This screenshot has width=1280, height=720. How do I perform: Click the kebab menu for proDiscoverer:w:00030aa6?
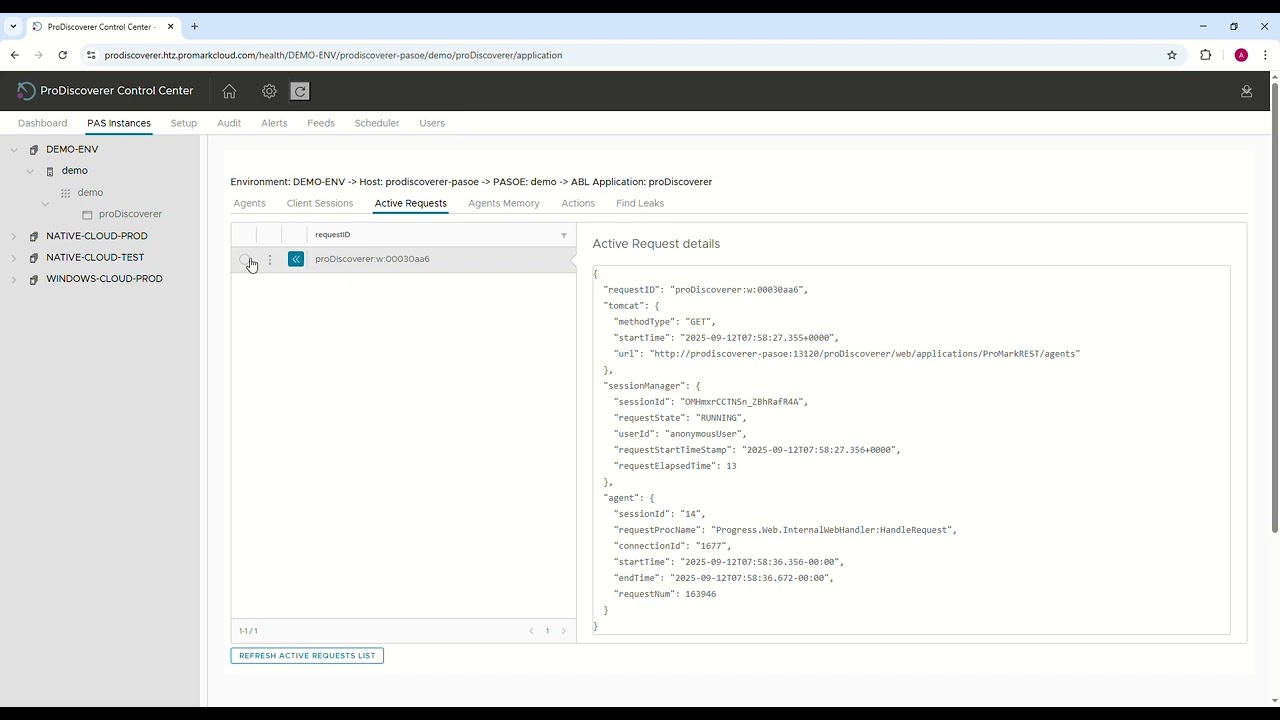pos(269,259)
